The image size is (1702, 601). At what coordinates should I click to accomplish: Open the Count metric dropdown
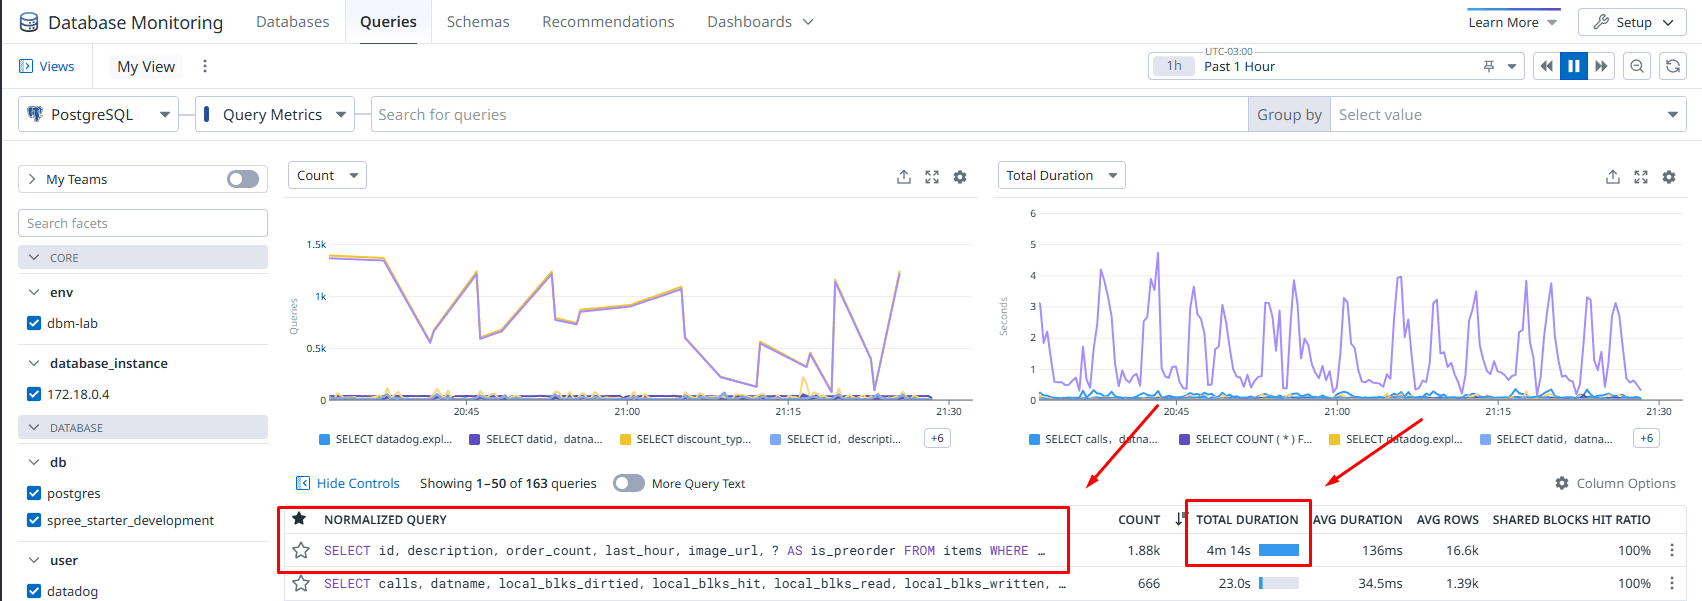click(x=327, y=175)
